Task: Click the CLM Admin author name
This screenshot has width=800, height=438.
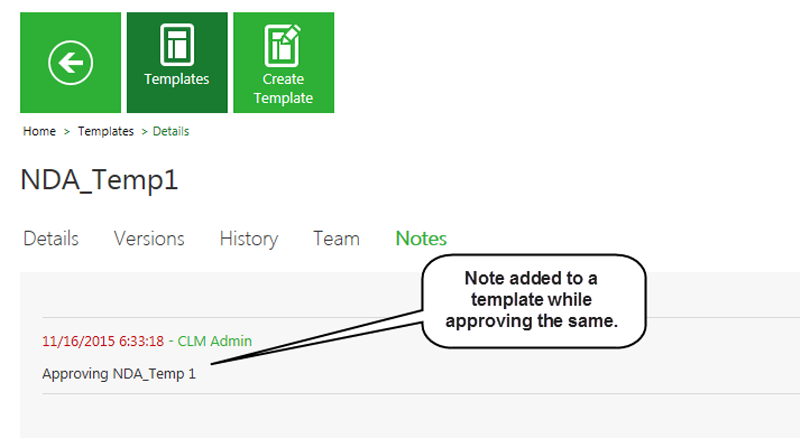Action: (214, 341)
